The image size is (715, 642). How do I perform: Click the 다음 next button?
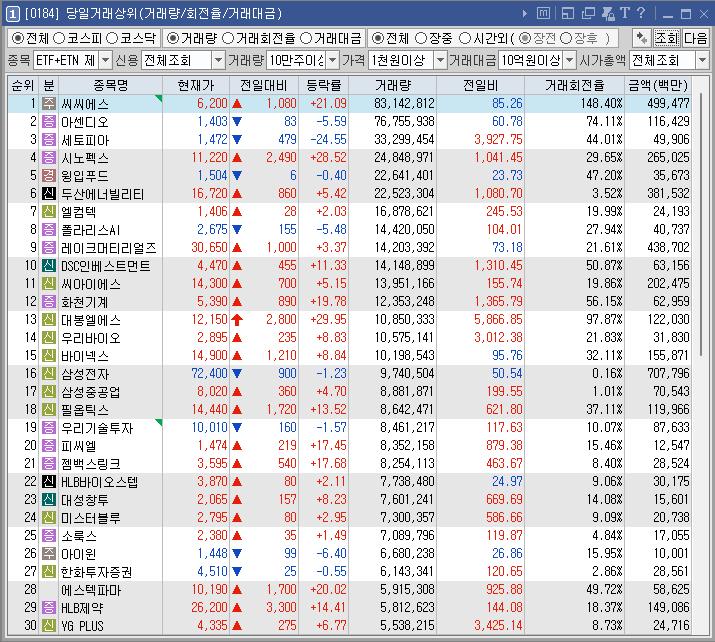tap(695, 38)
